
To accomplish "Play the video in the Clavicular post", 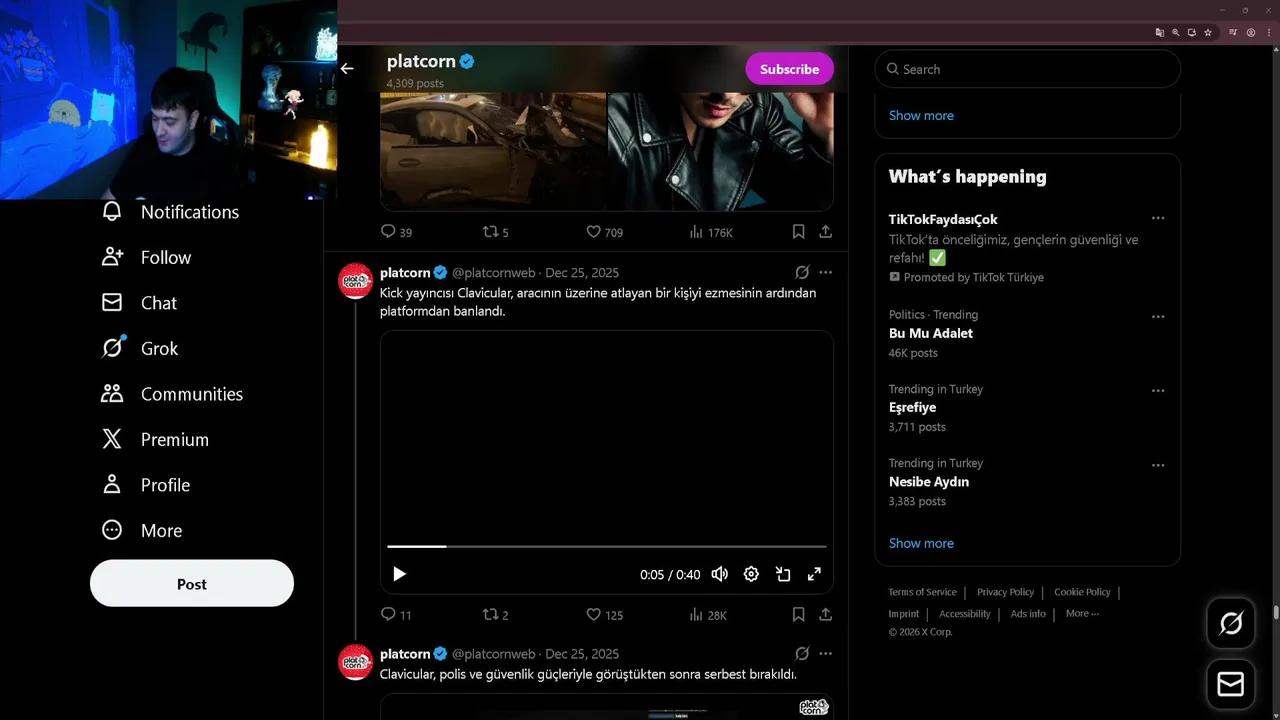I will (399, 574).
